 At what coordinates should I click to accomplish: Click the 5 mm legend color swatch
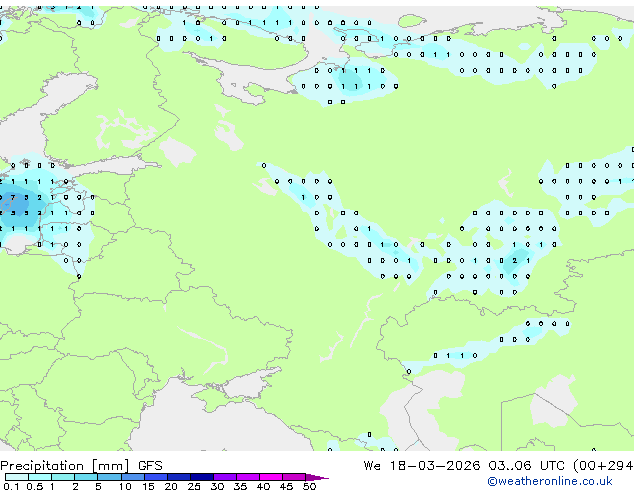click(109, 477)
